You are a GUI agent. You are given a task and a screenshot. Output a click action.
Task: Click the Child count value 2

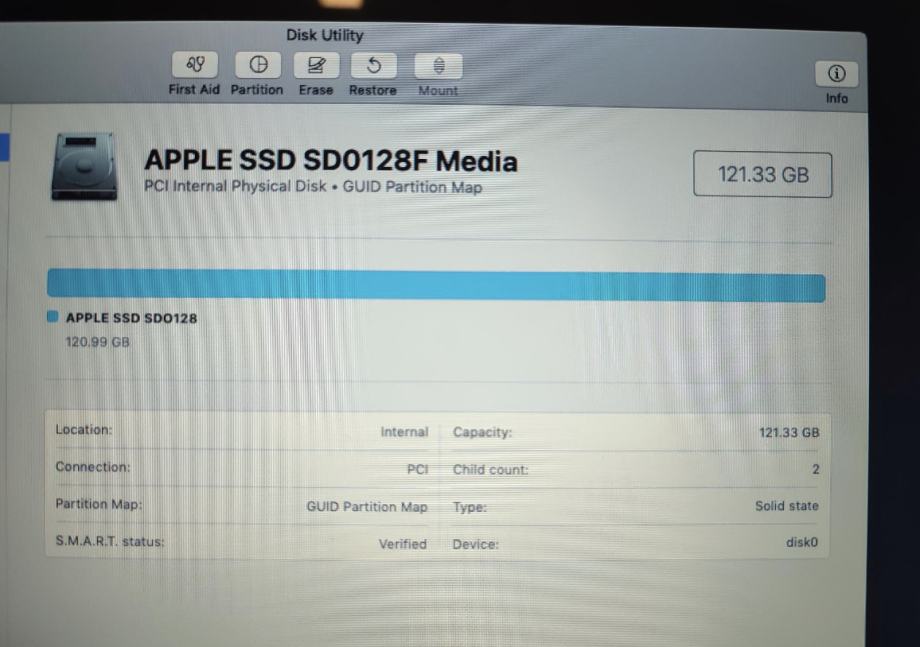[x=816, y=469]
